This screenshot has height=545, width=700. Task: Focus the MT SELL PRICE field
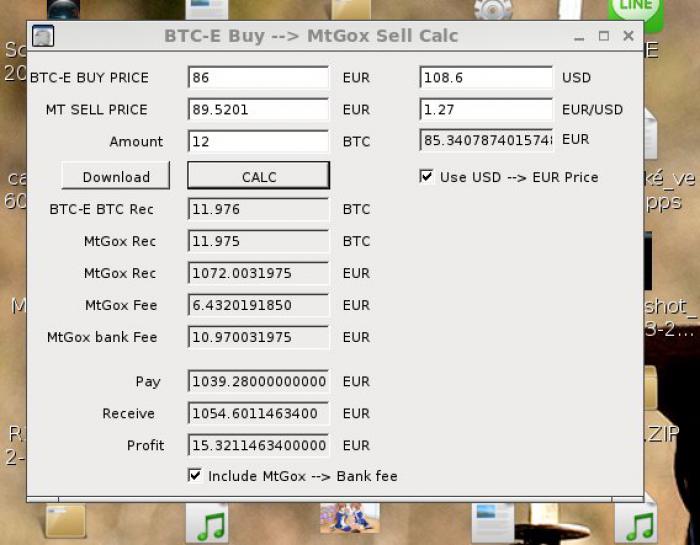(x=258, y=109)
